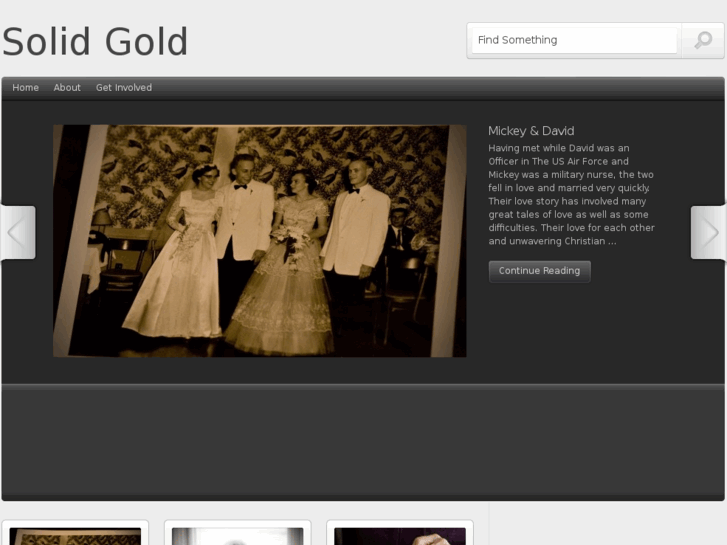Open the first post thumbnail with patterned wallpaper
This screenshot has width=727, height=545.
75,536
